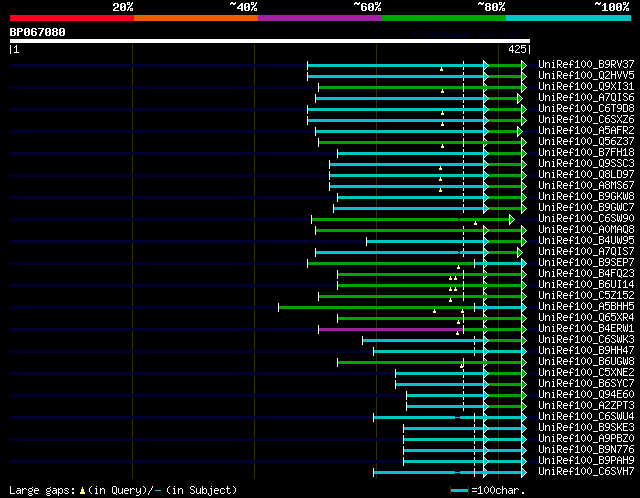The image size is (640, 498).
Task: Click the red 20% identity color segment
Action: (x=72, y=18)
